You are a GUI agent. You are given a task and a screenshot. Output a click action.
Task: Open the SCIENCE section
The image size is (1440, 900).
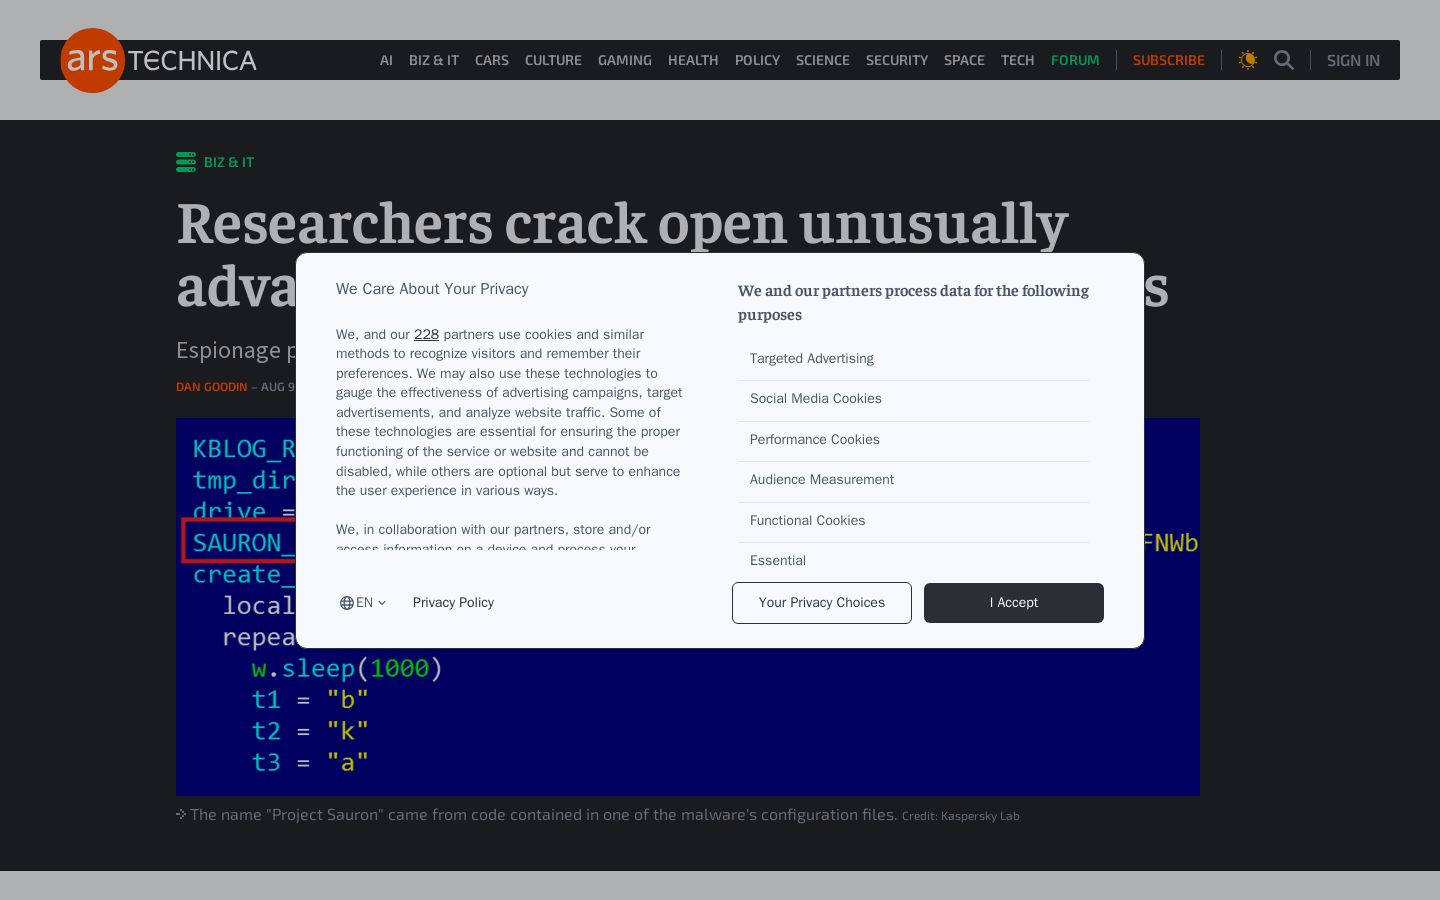(x=823, y=60)
